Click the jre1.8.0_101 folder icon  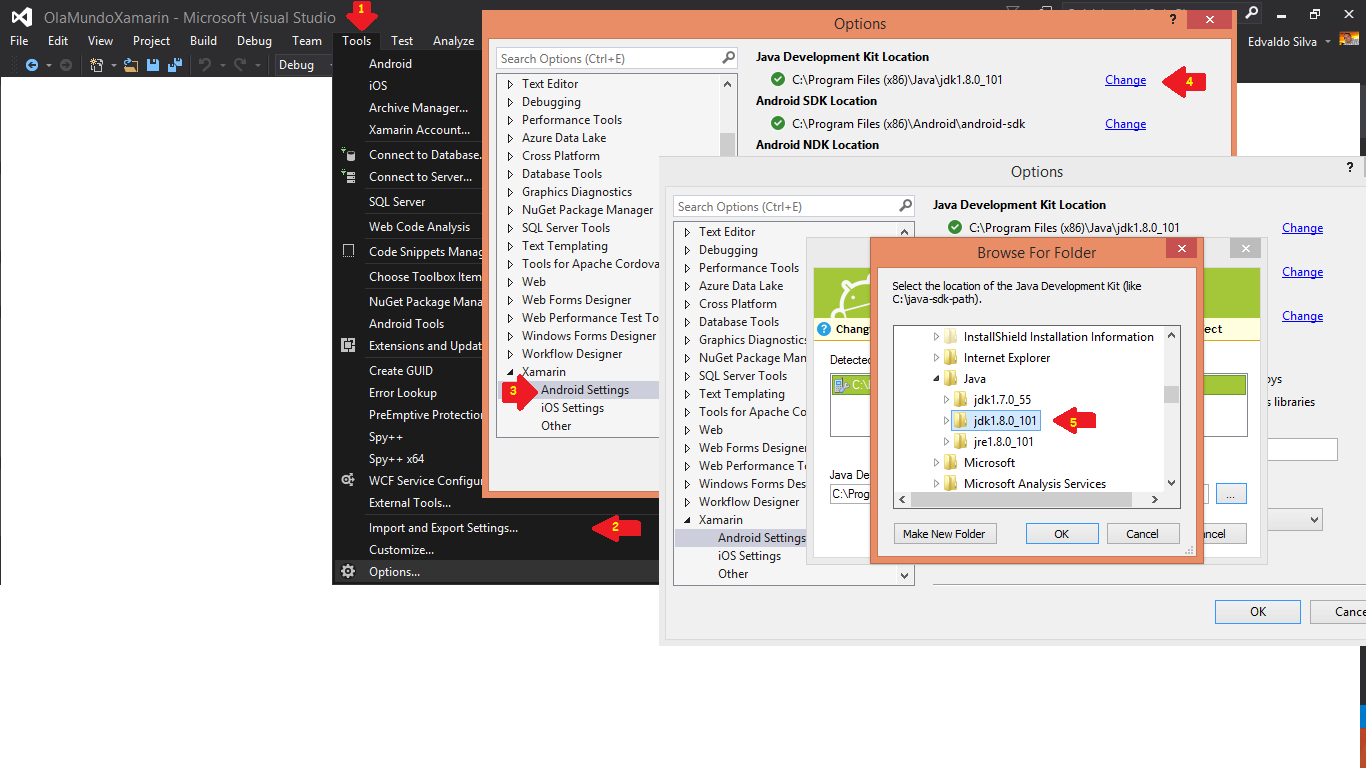point(960,441)
